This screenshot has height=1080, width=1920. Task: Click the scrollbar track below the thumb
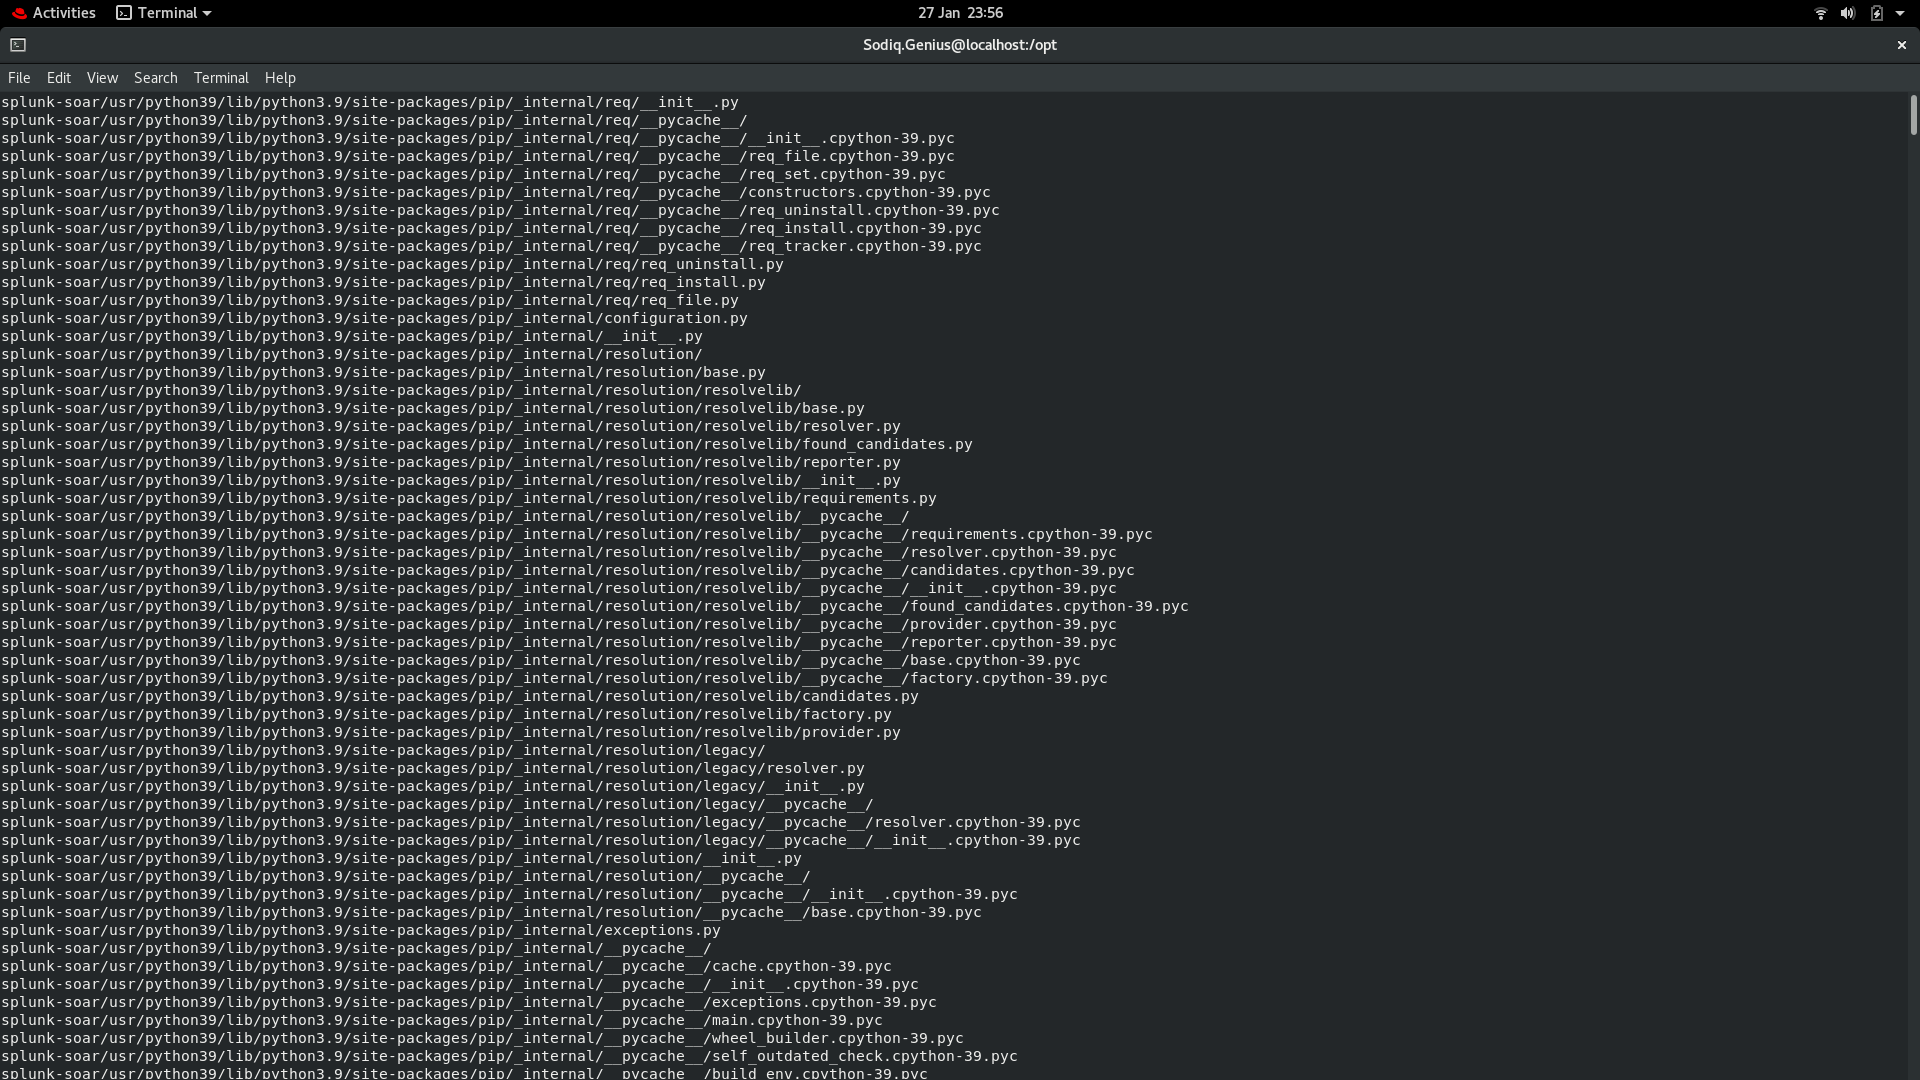(x=1913, y=600)
